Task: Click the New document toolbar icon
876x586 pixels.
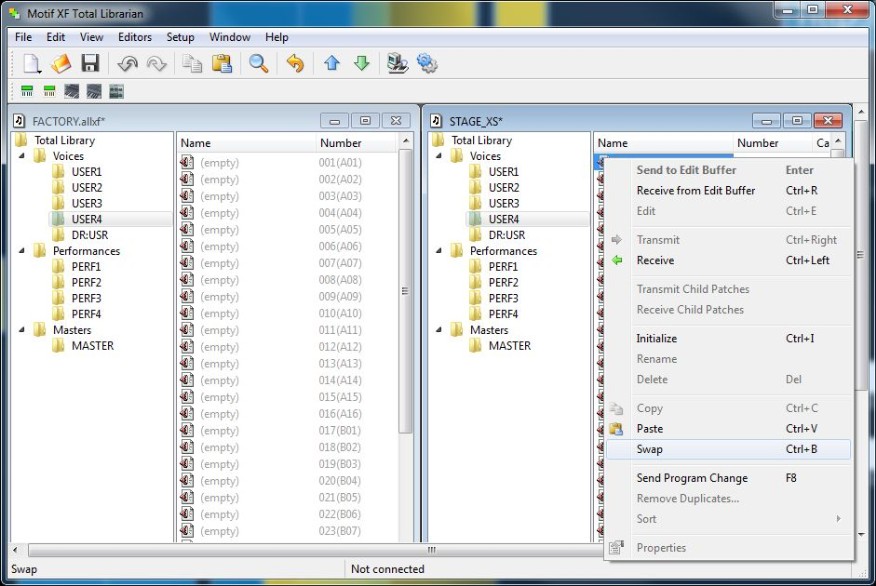Action: coord(32,64)
